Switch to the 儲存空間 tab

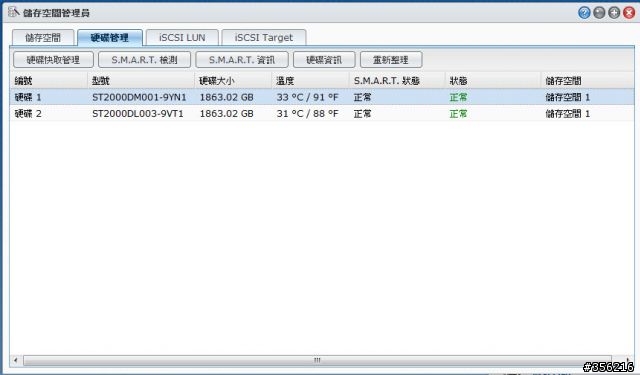click(43, 38)
